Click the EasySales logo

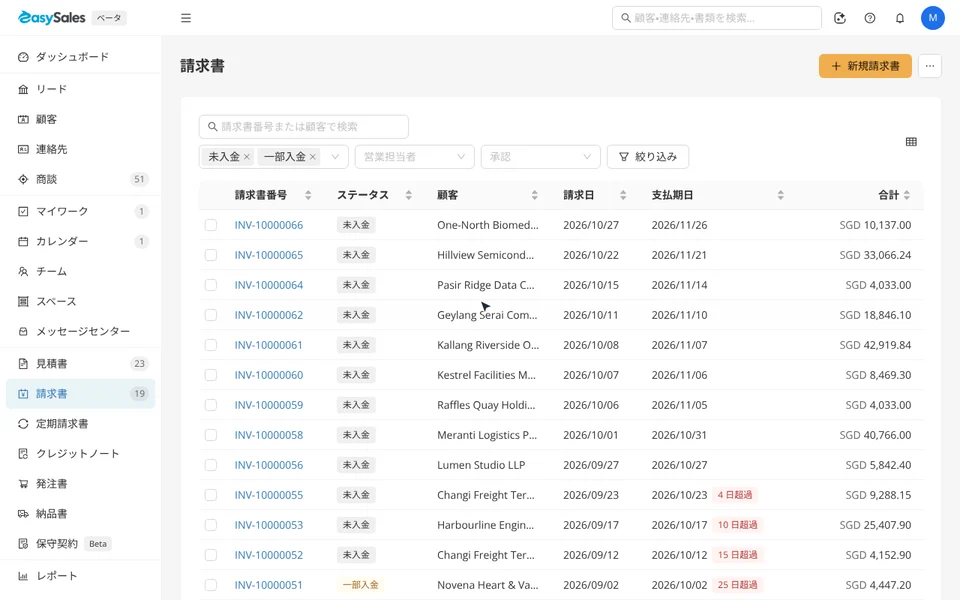(52, 18)
